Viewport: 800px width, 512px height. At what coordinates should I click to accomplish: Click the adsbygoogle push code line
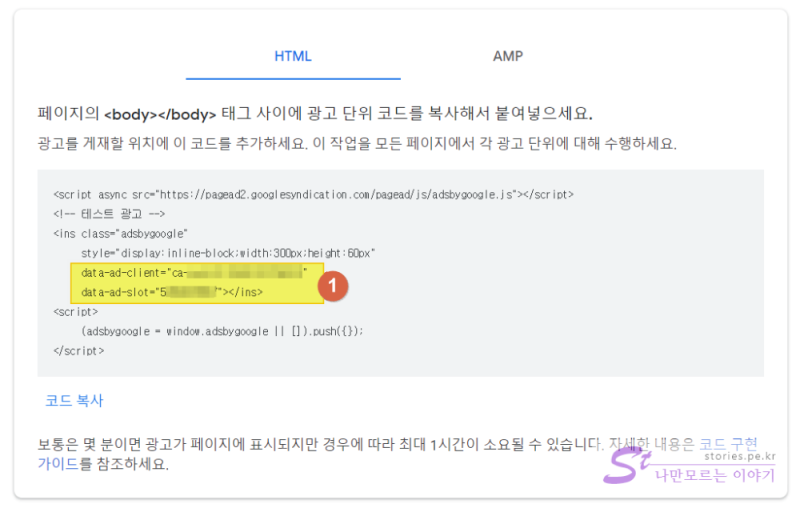[x=222, y=331]
